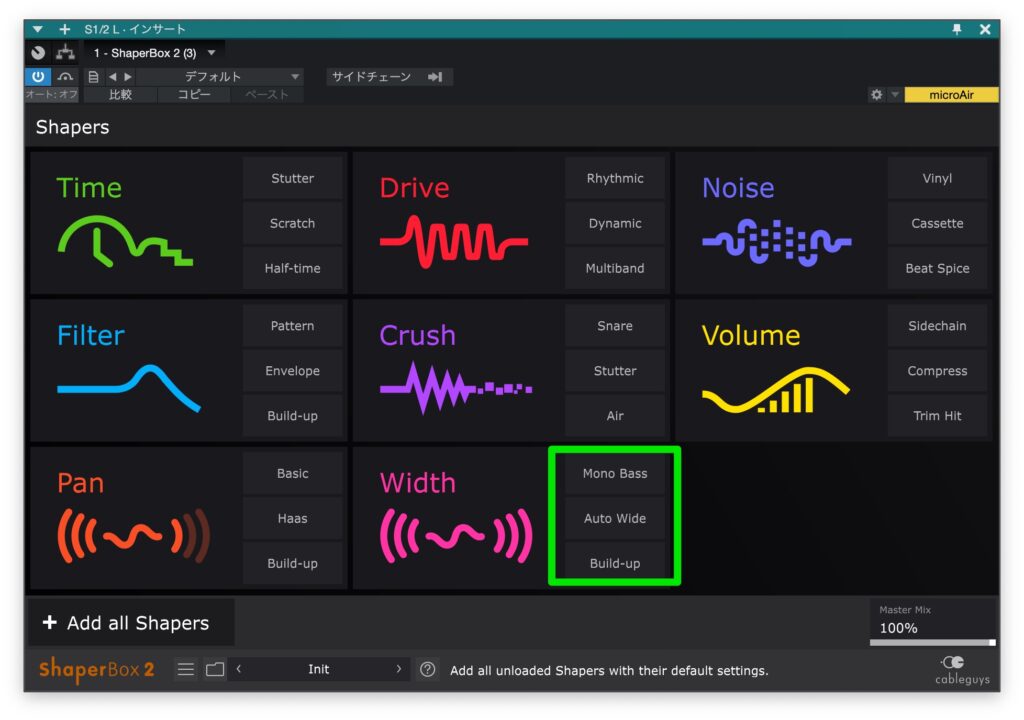Open the 1 - ShaperBox 2 (3) dropdown
Image resolution: width=1024 pixels, height=720 pixels.
[x=211, y=53]
